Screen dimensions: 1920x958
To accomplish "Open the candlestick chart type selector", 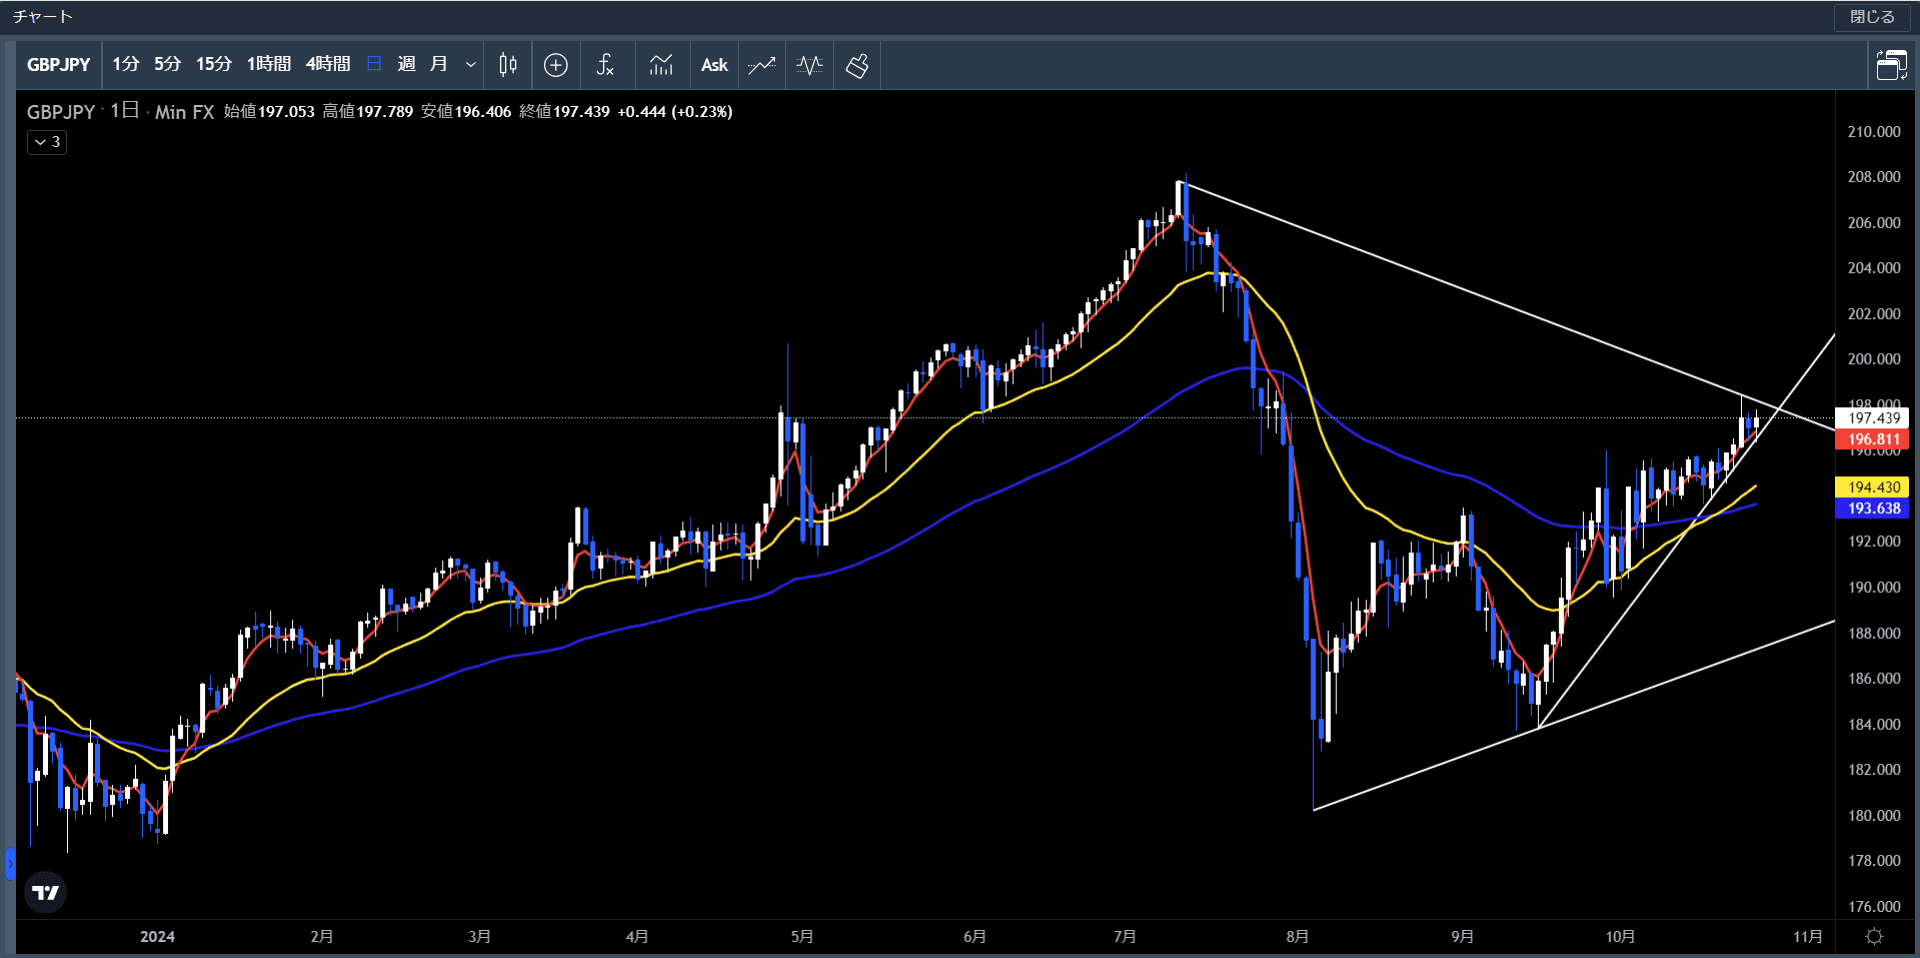I will (x=508, y=65).
